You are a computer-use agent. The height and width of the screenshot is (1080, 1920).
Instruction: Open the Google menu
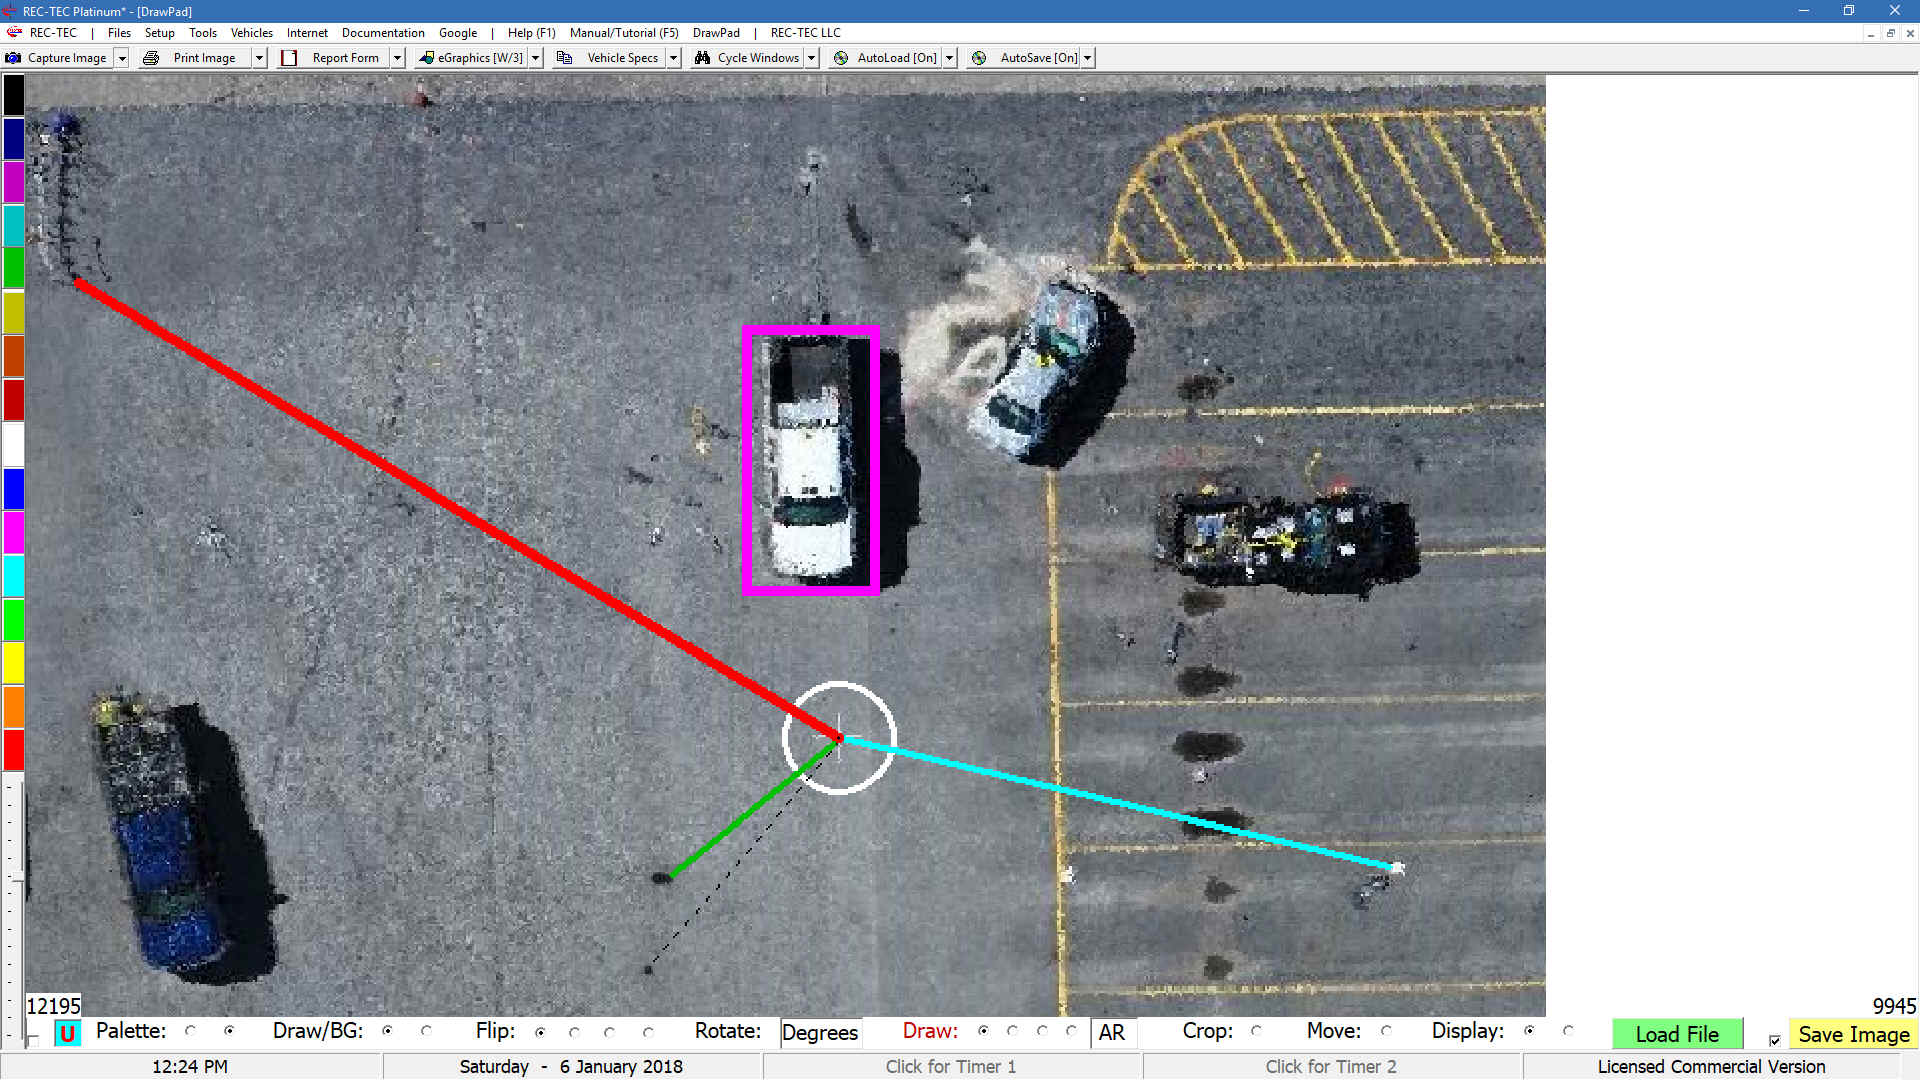(458, 33)
